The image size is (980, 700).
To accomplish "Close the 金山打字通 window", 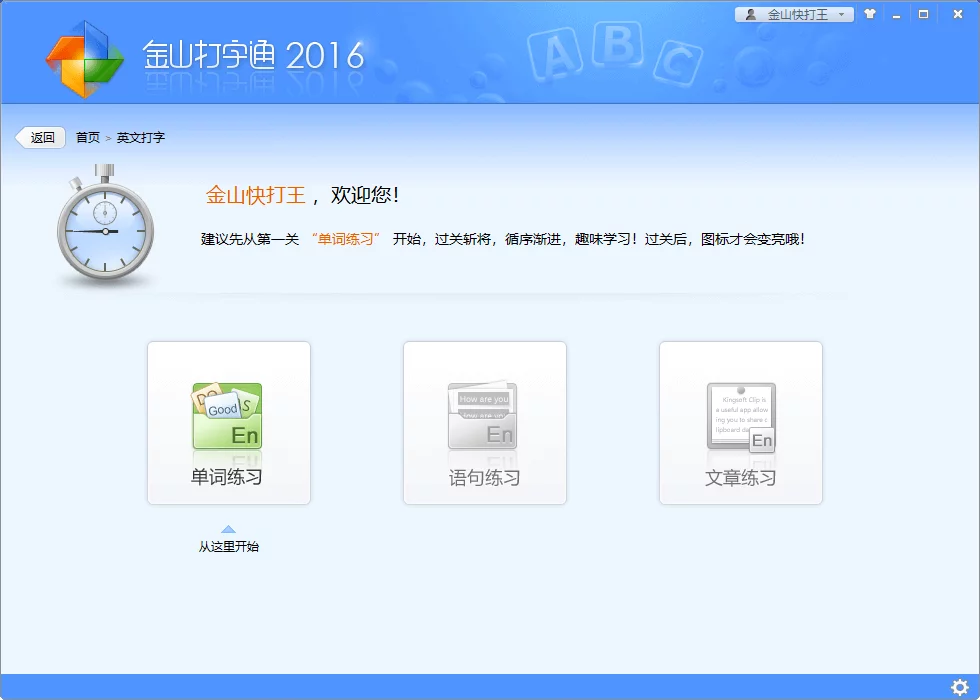I will point(958,14).
